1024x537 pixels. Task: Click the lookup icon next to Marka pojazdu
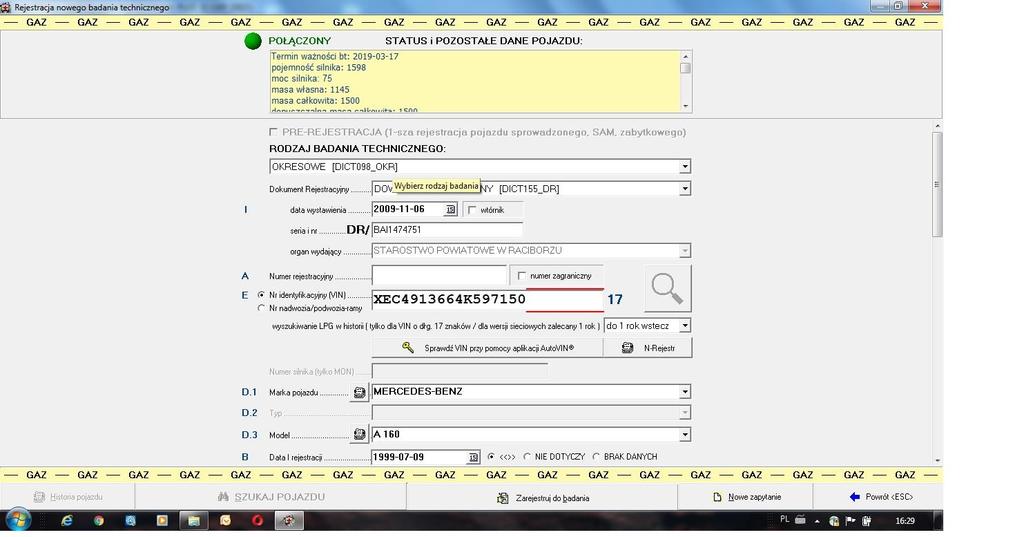pyautogui.click(x=359, y=393)
